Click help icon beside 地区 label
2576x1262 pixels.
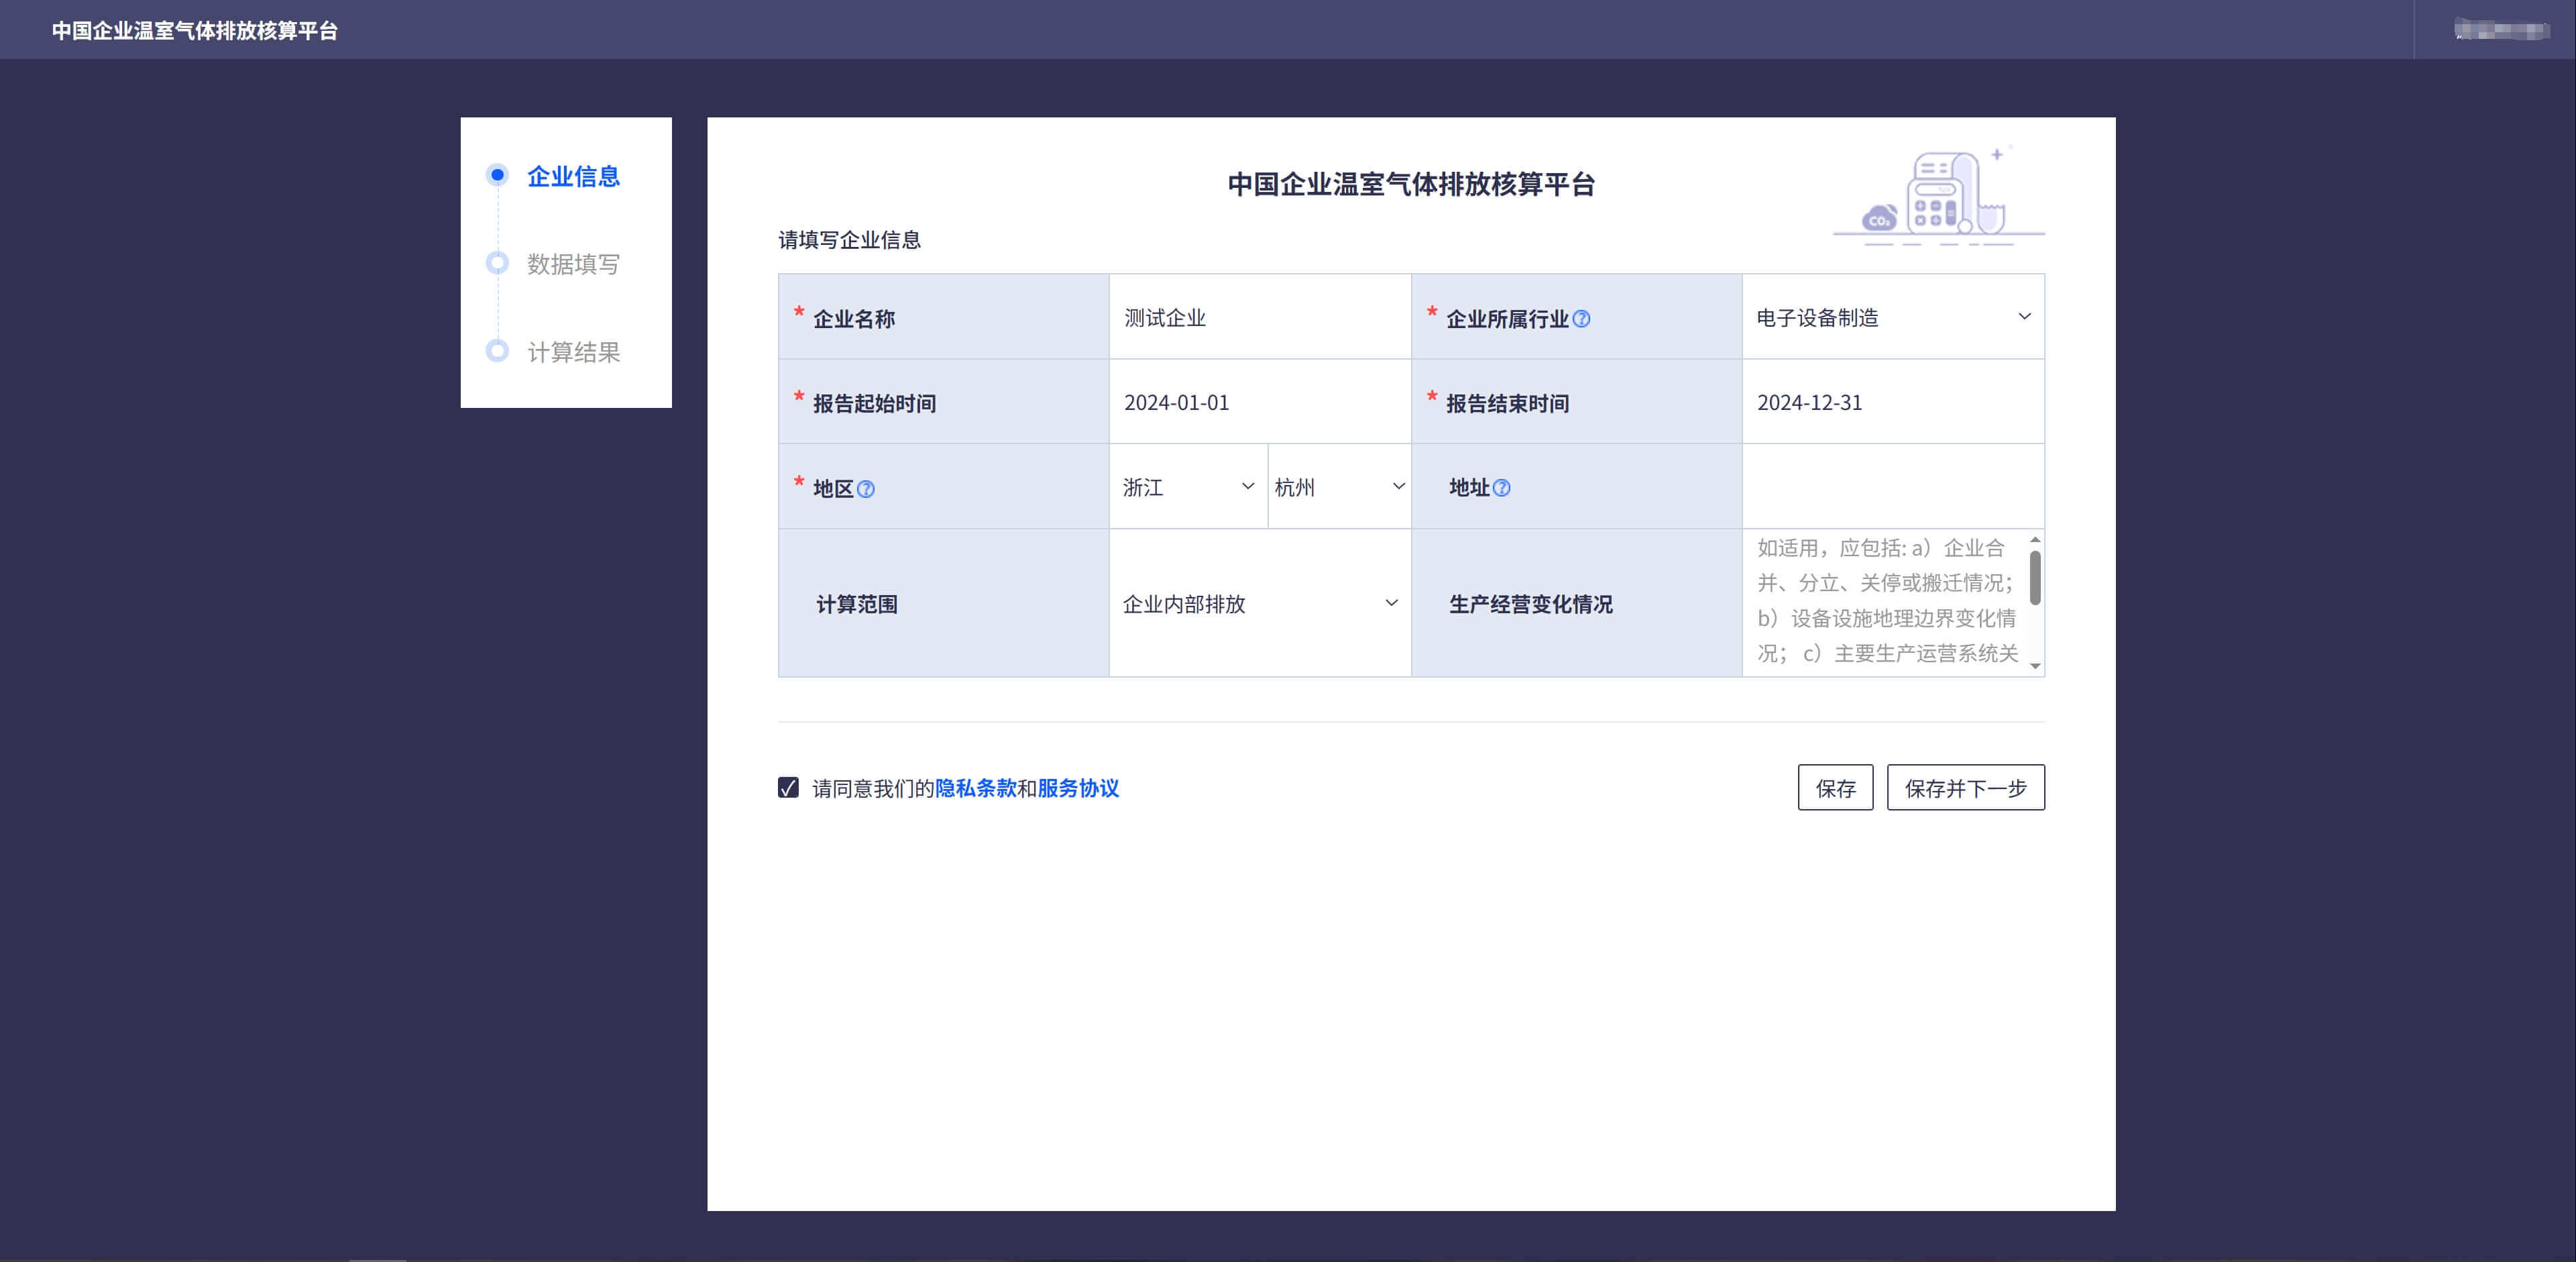[866, 489]
